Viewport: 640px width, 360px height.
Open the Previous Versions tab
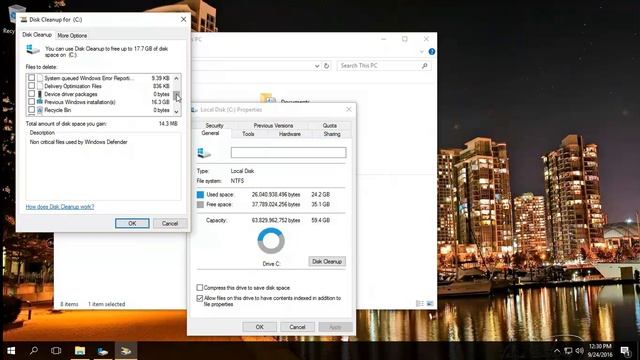(x=273, y=126)
